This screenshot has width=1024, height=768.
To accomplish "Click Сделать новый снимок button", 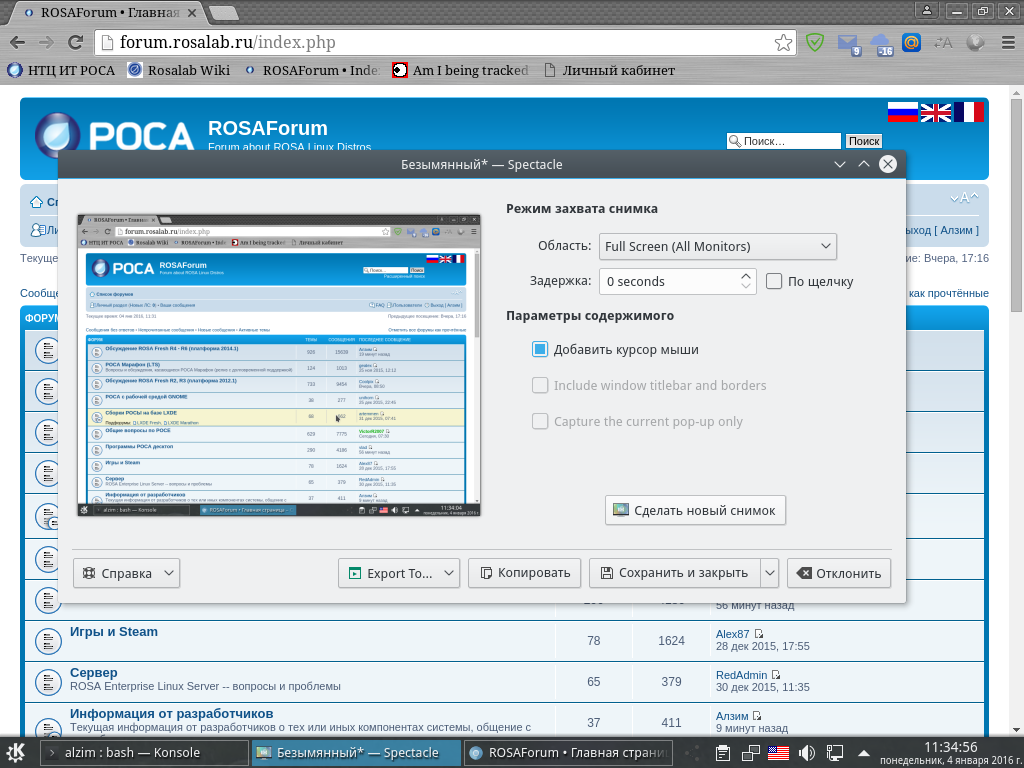I will coord(695,510).
